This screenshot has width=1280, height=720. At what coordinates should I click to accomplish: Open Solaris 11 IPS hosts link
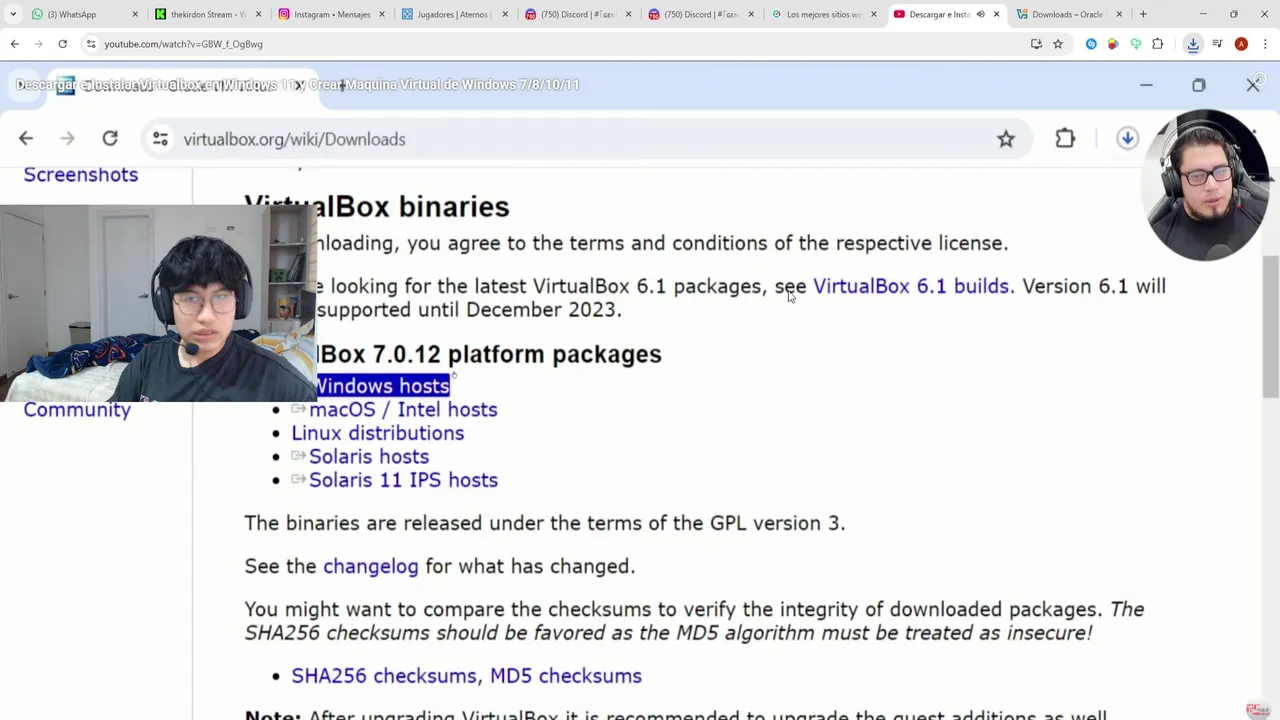click(403, 480)
